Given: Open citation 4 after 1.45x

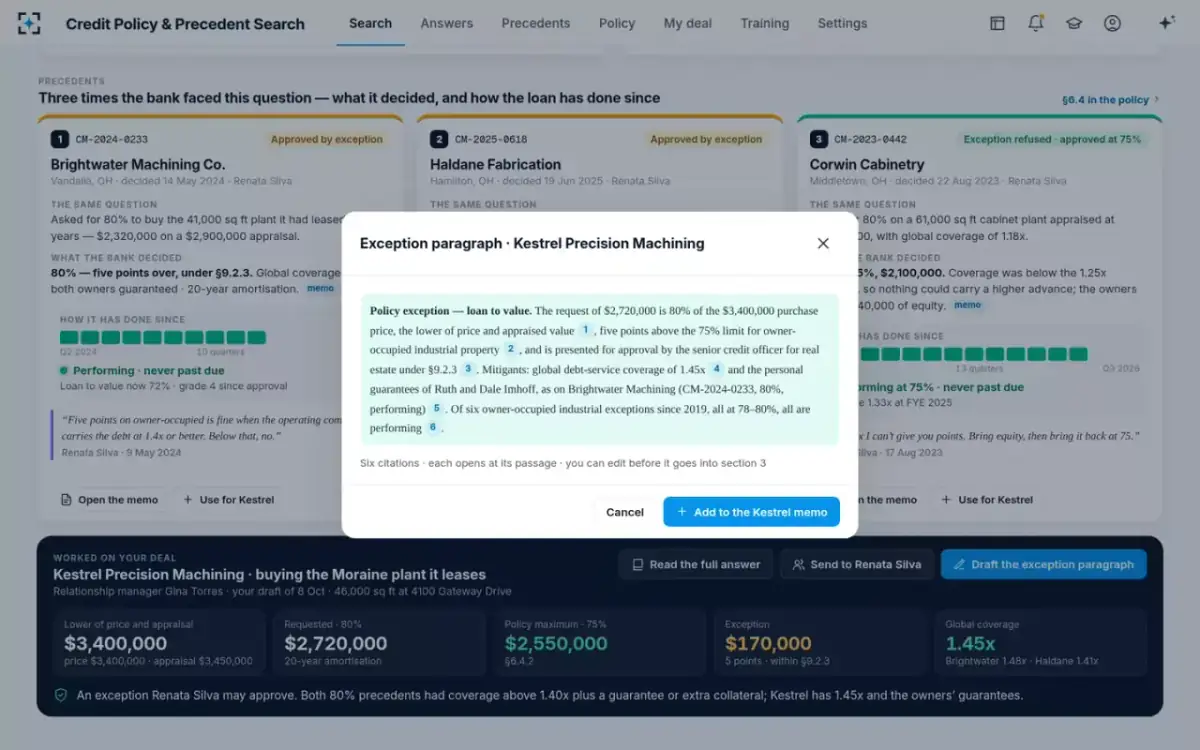Looking at the screenshot, I should click(x=717, y=369).
